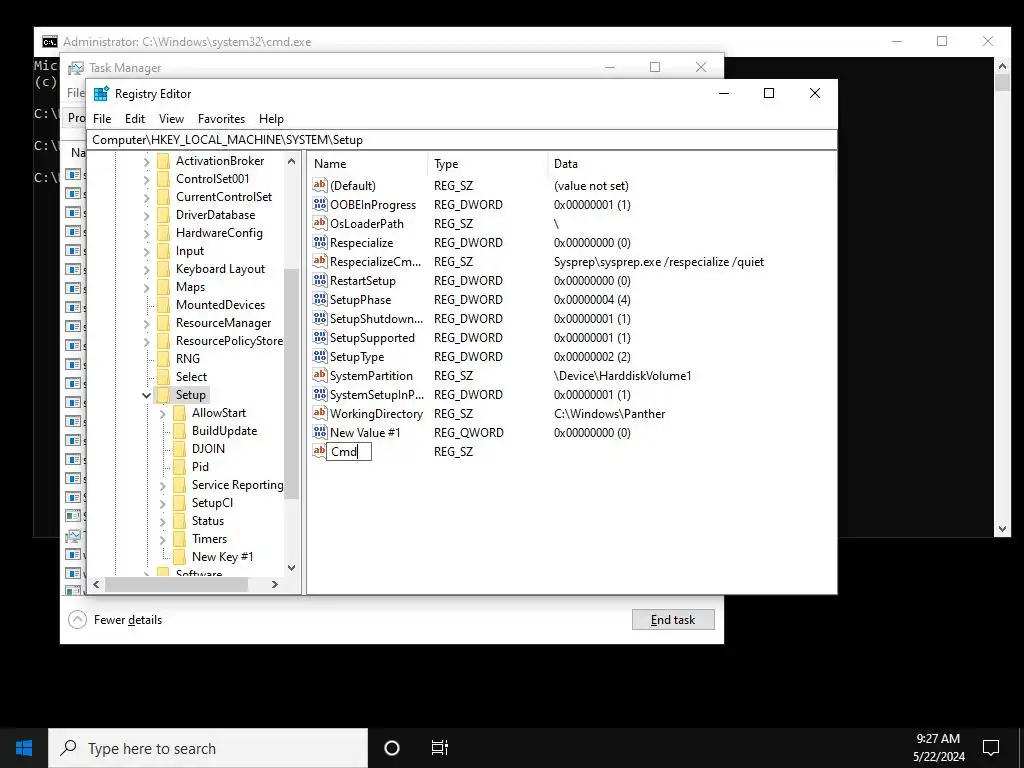Open the Favorites menu
Image resolution: width=1024 pixels, height=768 pixels.
pyautogui.click(x=221, y=119)
